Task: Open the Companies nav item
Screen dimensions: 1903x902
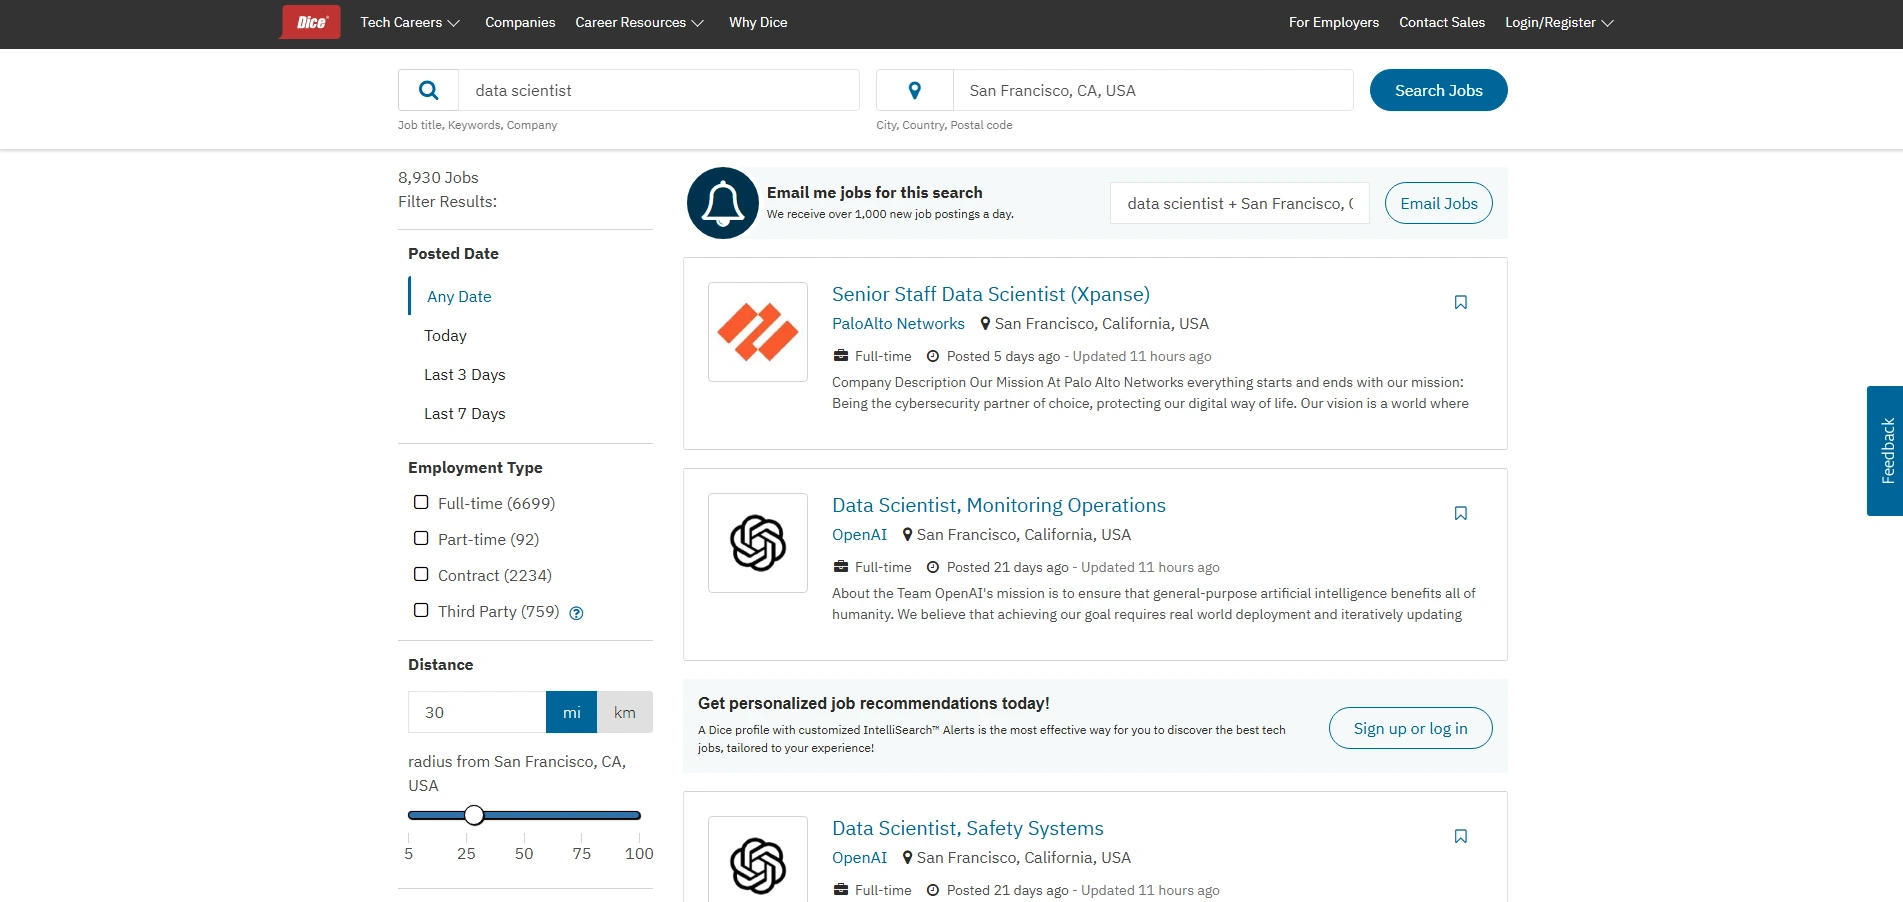Action: click(x=520, y=22)
